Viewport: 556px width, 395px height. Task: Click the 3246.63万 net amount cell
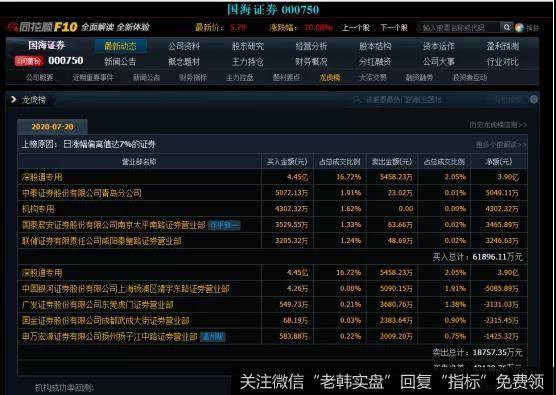[x=502, y=241]
